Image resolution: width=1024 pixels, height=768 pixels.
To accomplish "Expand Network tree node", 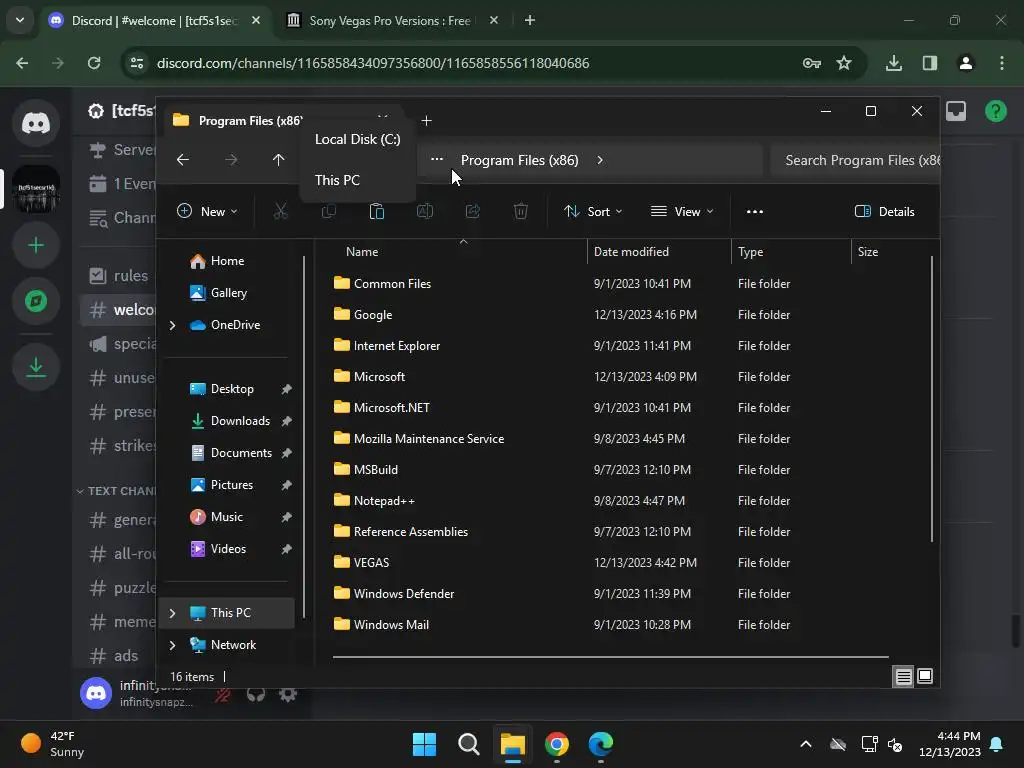I will coord(172,645).
